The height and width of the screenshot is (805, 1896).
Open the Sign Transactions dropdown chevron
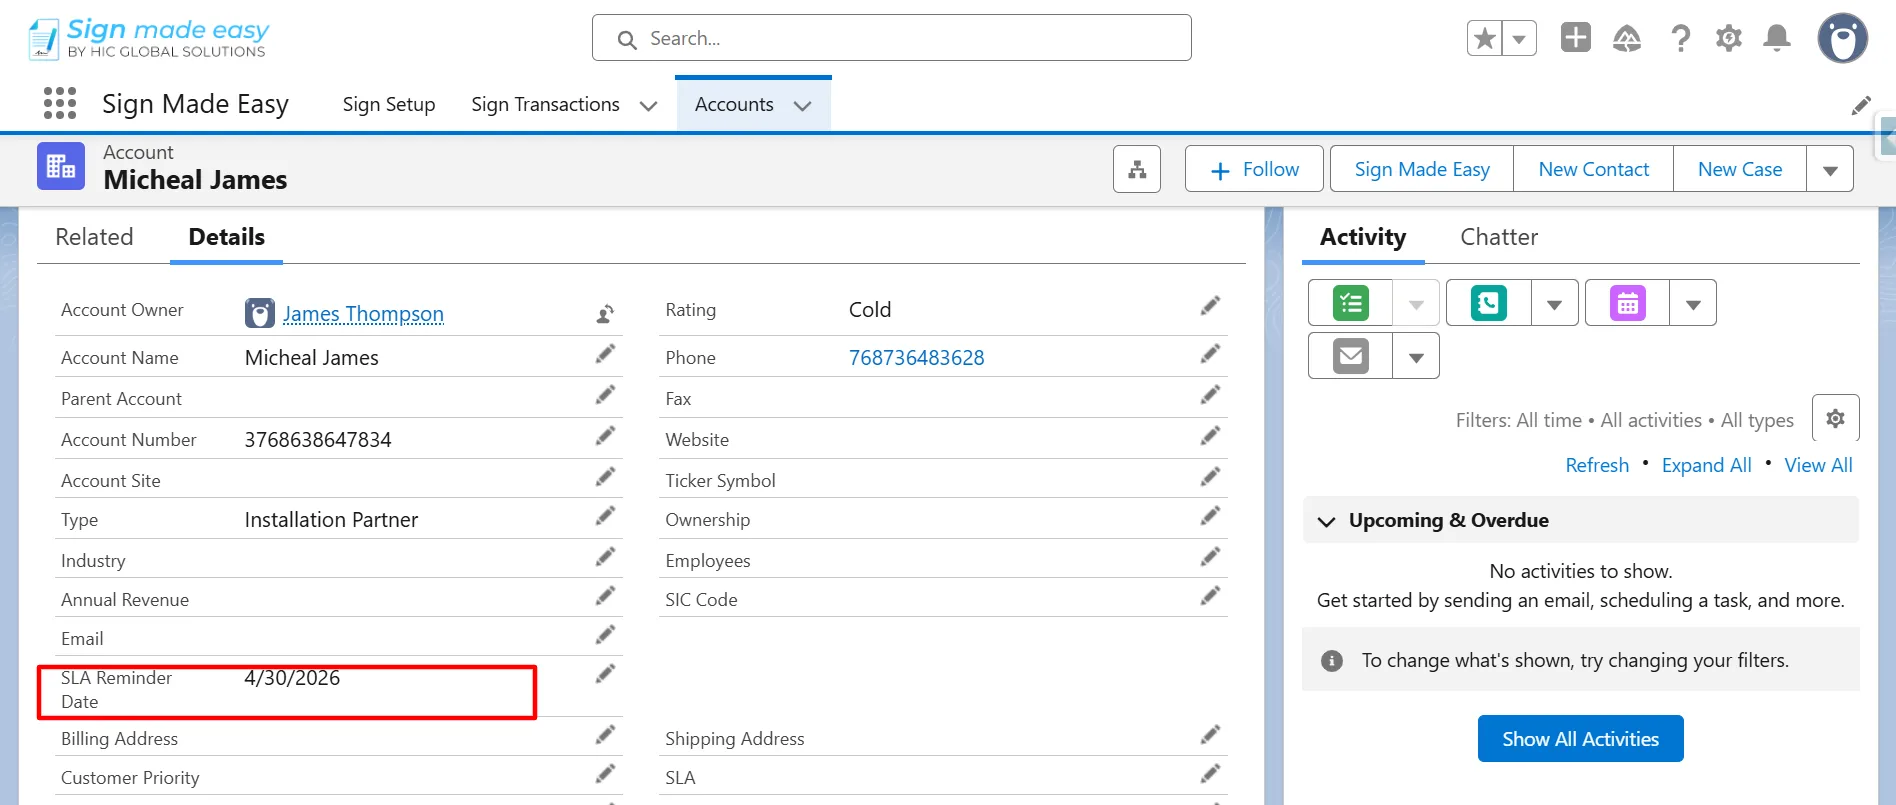pos(648,106)
